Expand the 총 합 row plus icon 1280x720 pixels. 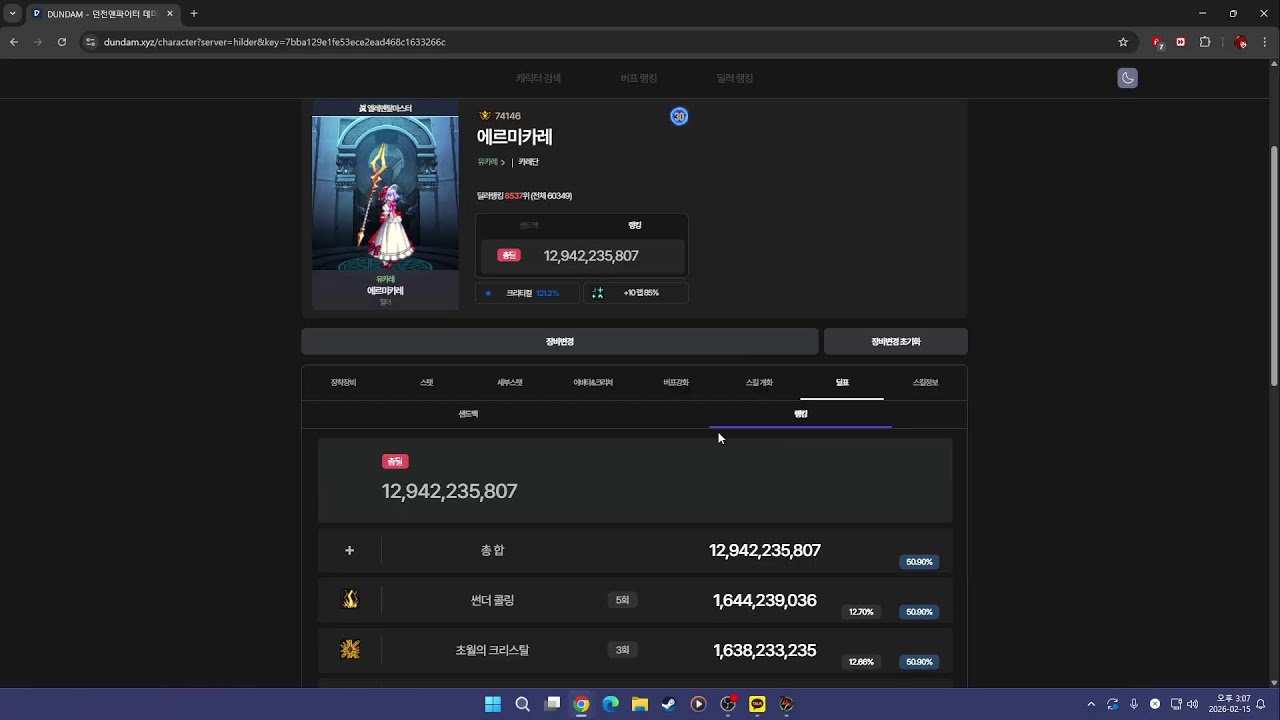tap(349, 550)
